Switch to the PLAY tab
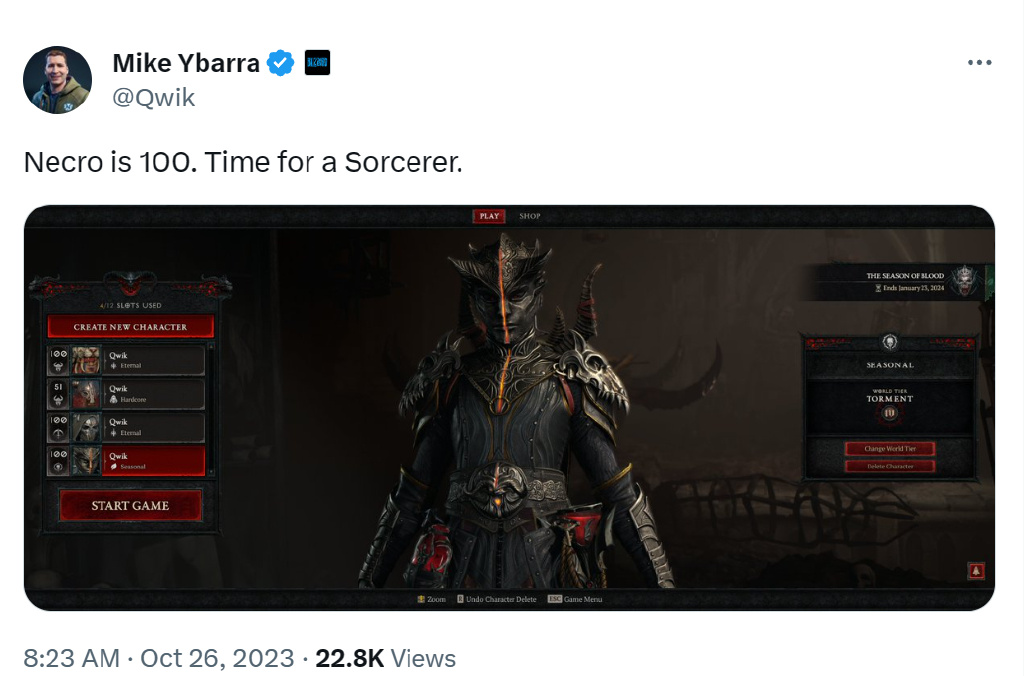 [x=489, y=216]
